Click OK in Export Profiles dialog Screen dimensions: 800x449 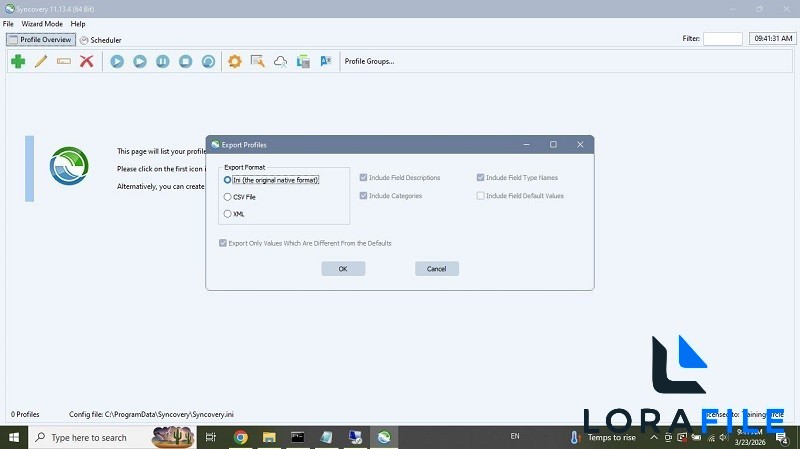[x=343, y=269]
